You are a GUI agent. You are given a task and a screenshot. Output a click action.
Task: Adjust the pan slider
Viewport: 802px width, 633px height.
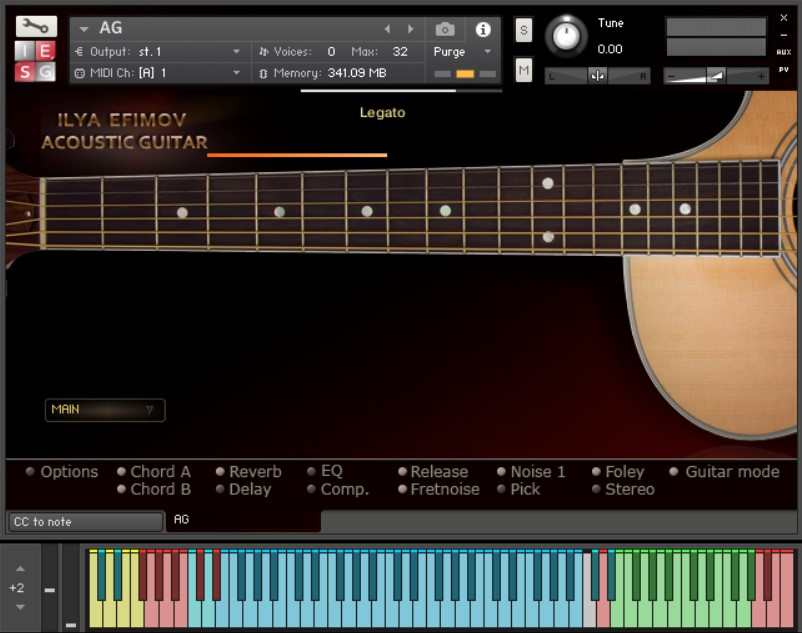597,76
